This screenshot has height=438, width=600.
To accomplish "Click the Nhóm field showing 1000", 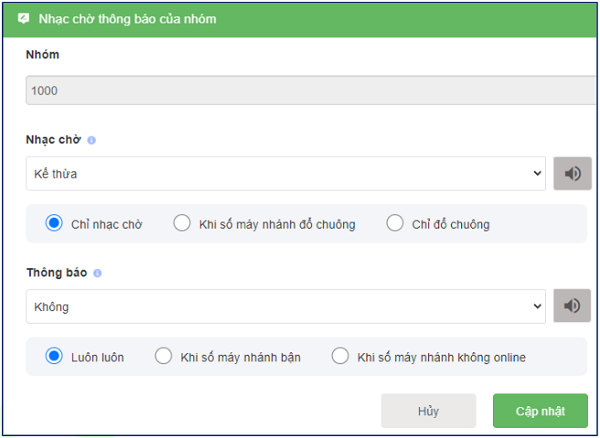I will tap(311, 90).
